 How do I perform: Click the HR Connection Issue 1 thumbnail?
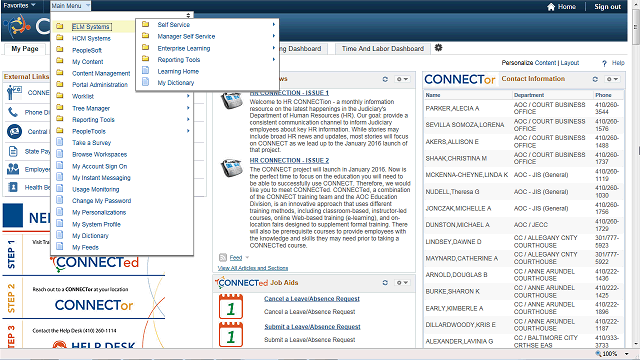(x=231, y=100)
